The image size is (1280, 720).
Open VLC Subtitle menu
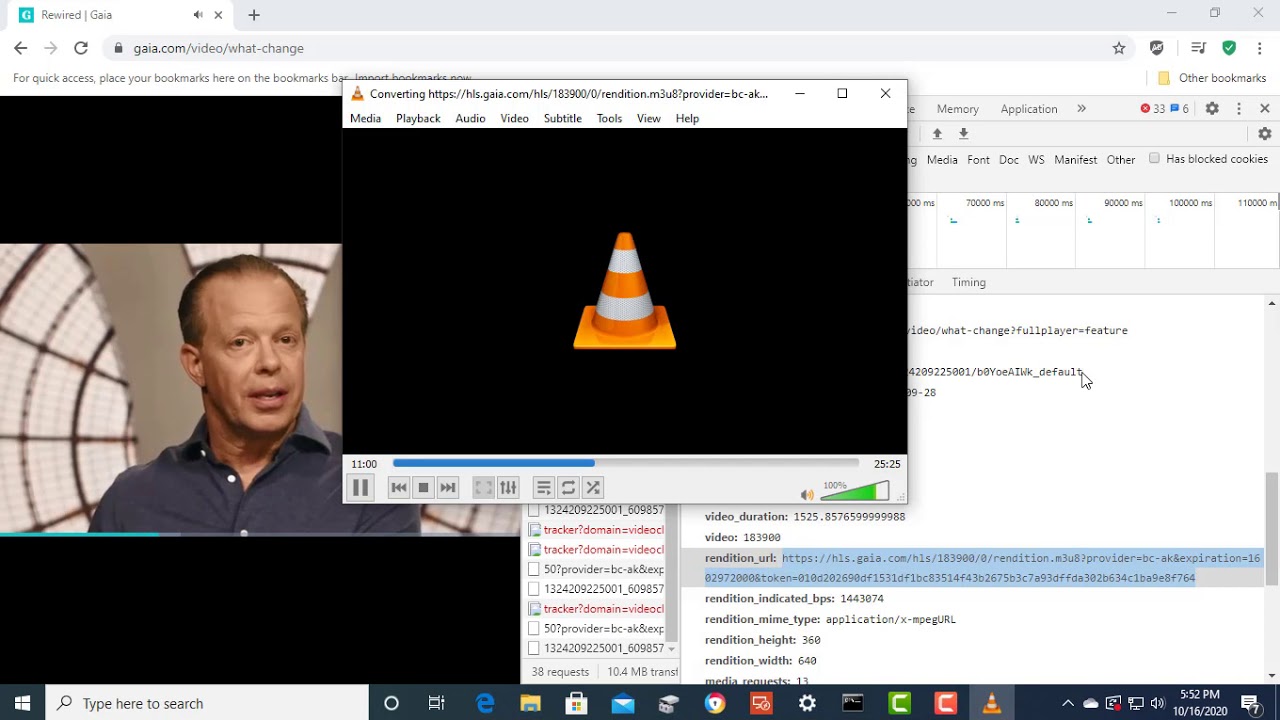point(562,118)
